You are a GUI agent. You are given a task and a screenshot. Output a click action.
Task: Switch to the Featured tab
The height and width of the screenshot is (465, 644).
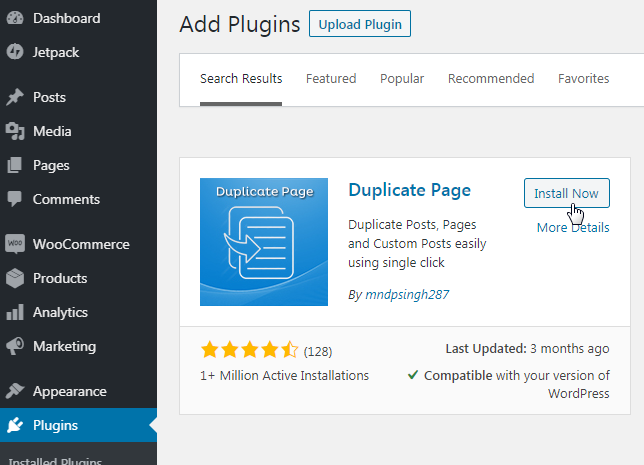[x=331, y=79]
